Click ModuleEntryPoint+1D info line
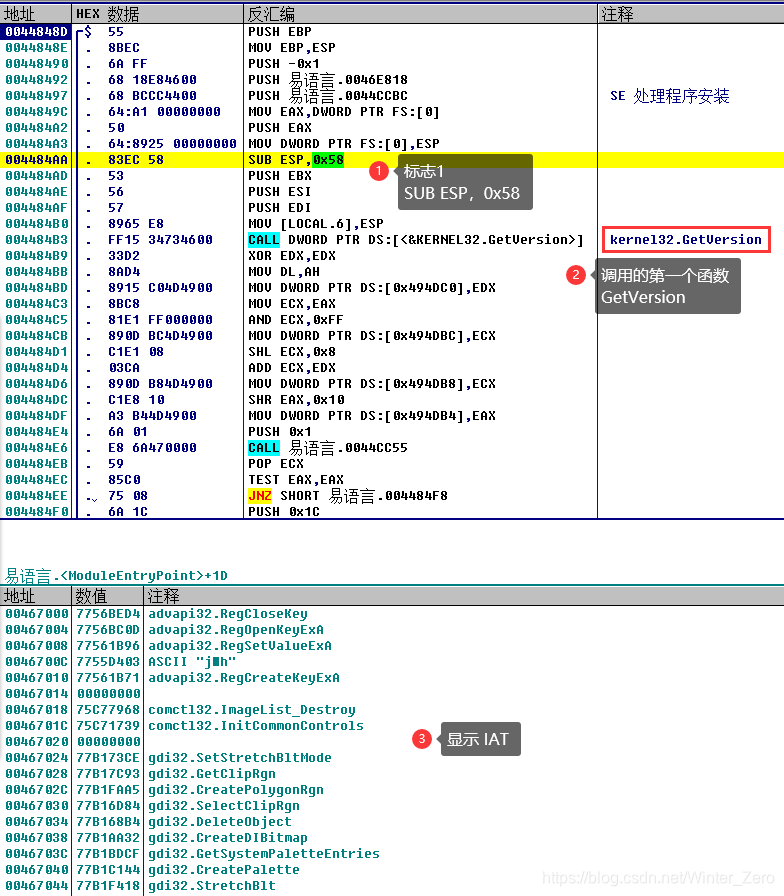Viewport: 784px width, 896px height. point(116,575)
